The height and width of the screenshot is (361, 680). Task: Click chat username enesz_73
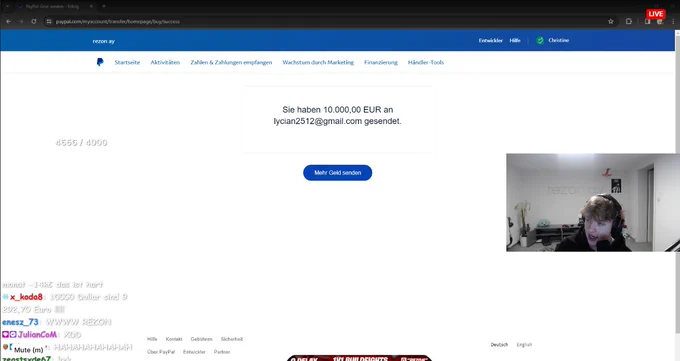point(20,322)
